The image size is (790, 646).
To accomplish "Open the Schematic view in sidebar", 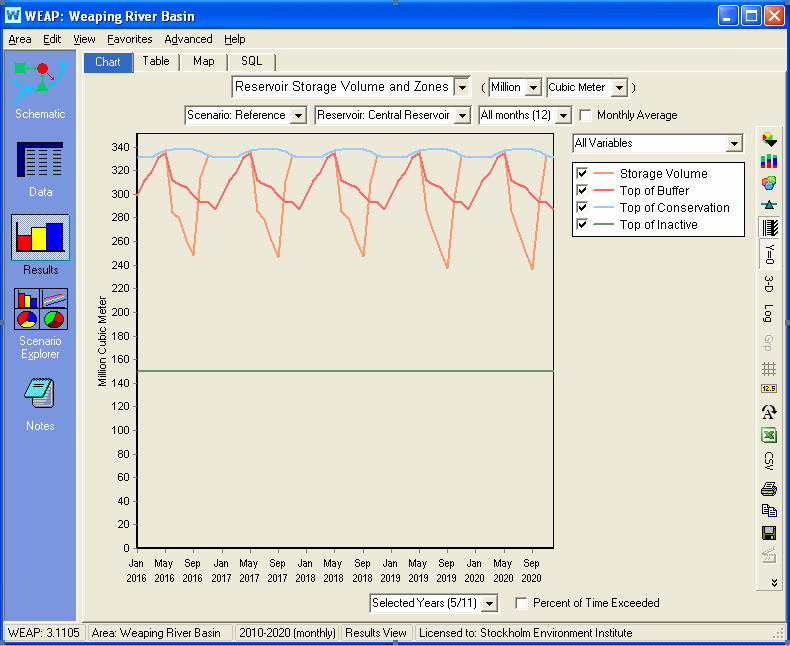I will (40, 88).
